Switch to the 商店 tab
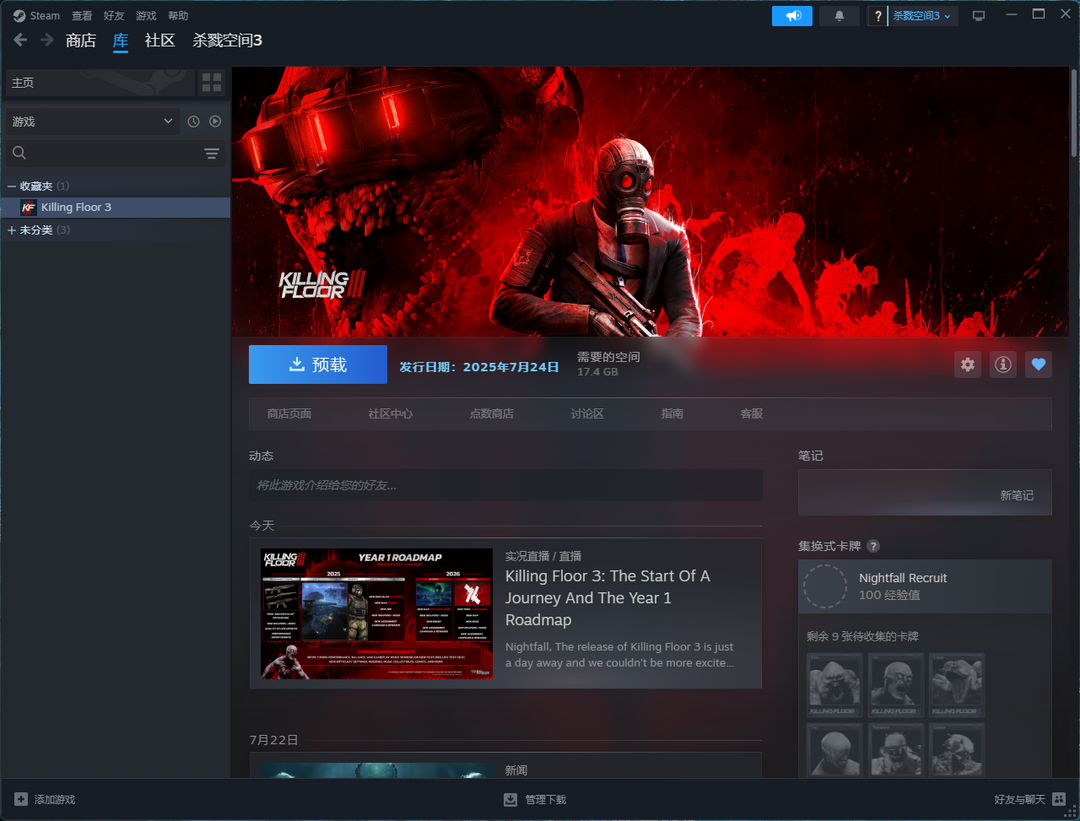1080x821 pixels. click(81, 41)
